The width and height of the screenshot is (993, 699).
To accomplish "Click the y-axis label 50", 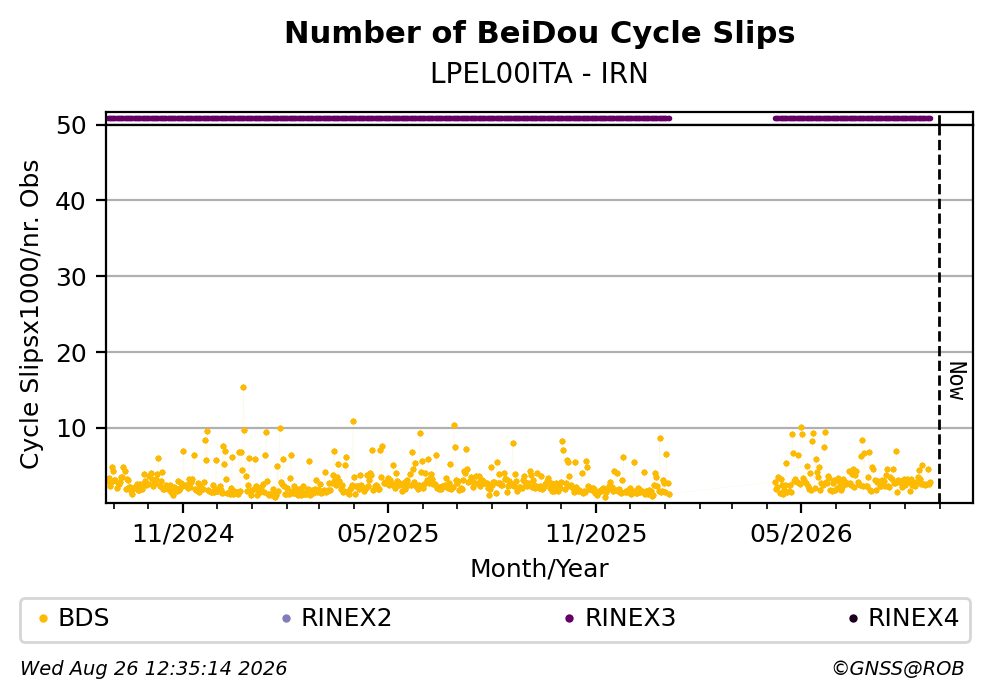I will 72,125.
